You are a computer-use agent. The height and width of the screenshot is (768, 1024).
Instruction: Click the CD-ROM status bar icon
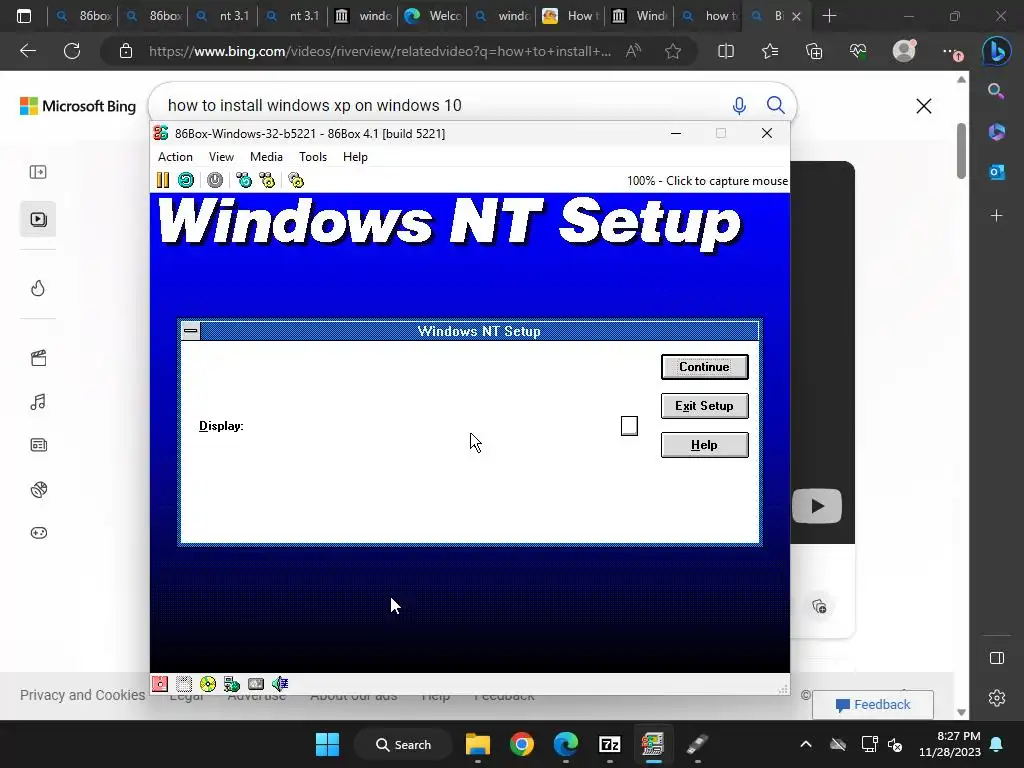(x=208, y=684)
